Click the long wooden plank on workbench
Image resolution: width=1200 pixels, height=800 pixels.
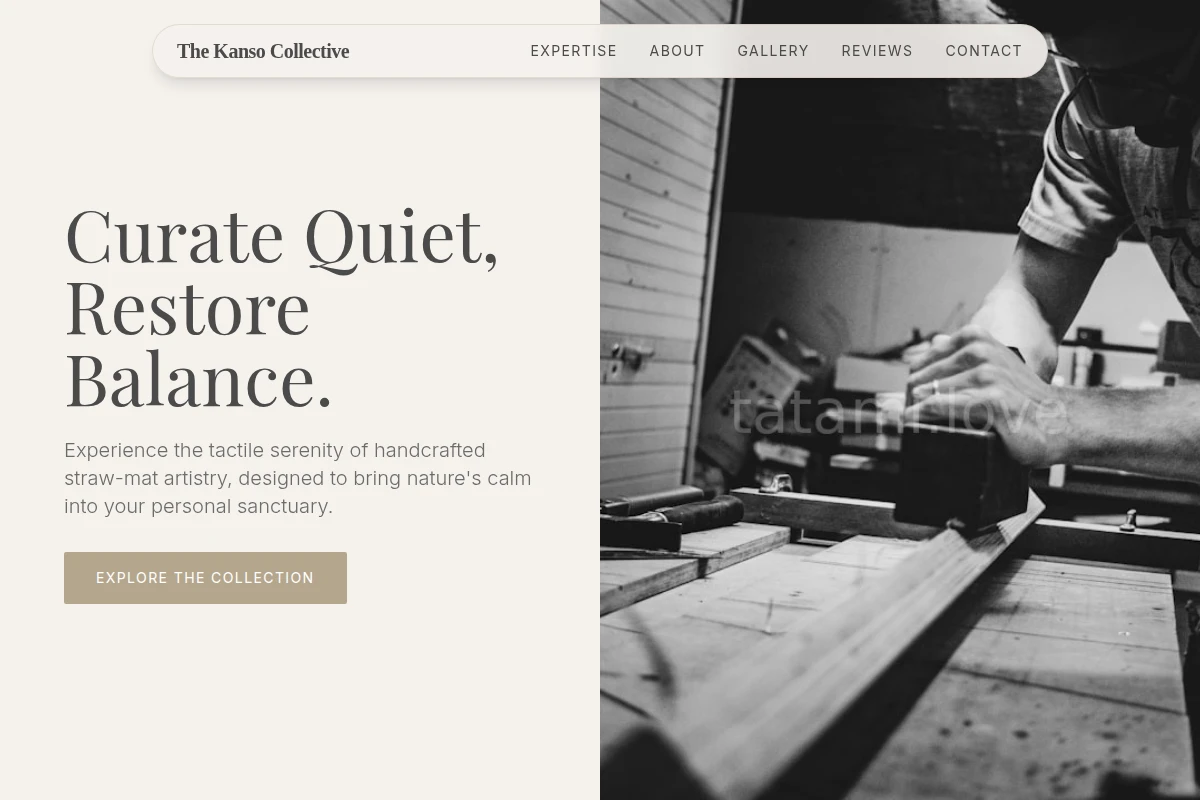pyautogui.click(x=850, y=650)
